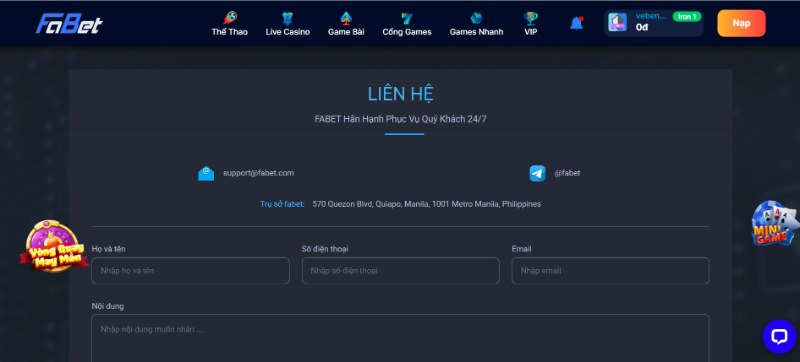Open the VIP page
800x362 pixels.
click(531, 24)
